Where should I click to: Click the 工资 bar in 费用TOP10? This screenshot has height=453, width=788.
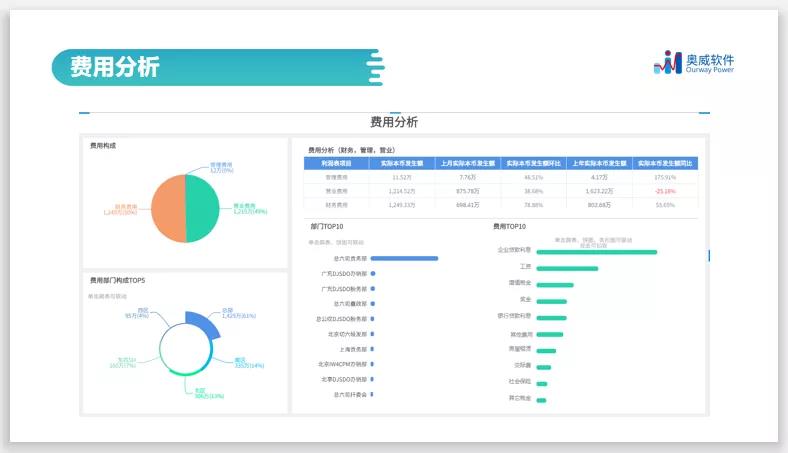click(x=567, y=268)
